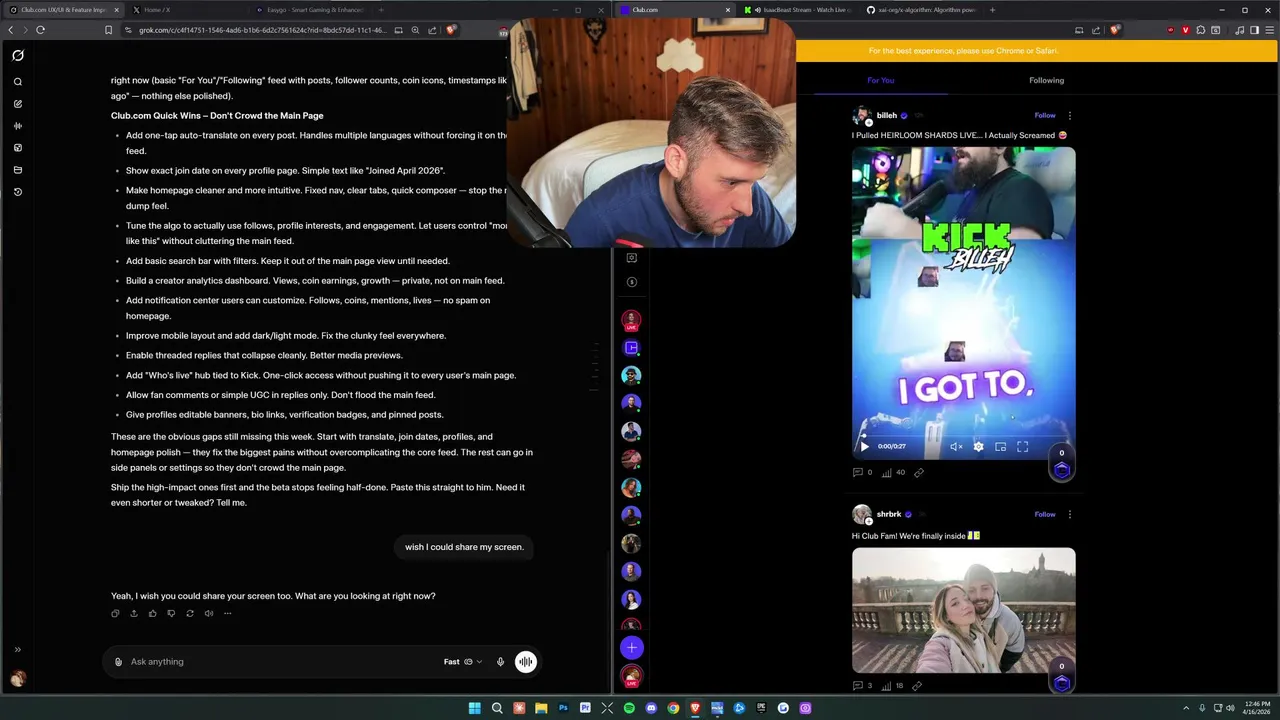The height and width of the screenshot is (720, 1280).
Task: Toggle the right browser's sidebar panel
Action: 1254,30
